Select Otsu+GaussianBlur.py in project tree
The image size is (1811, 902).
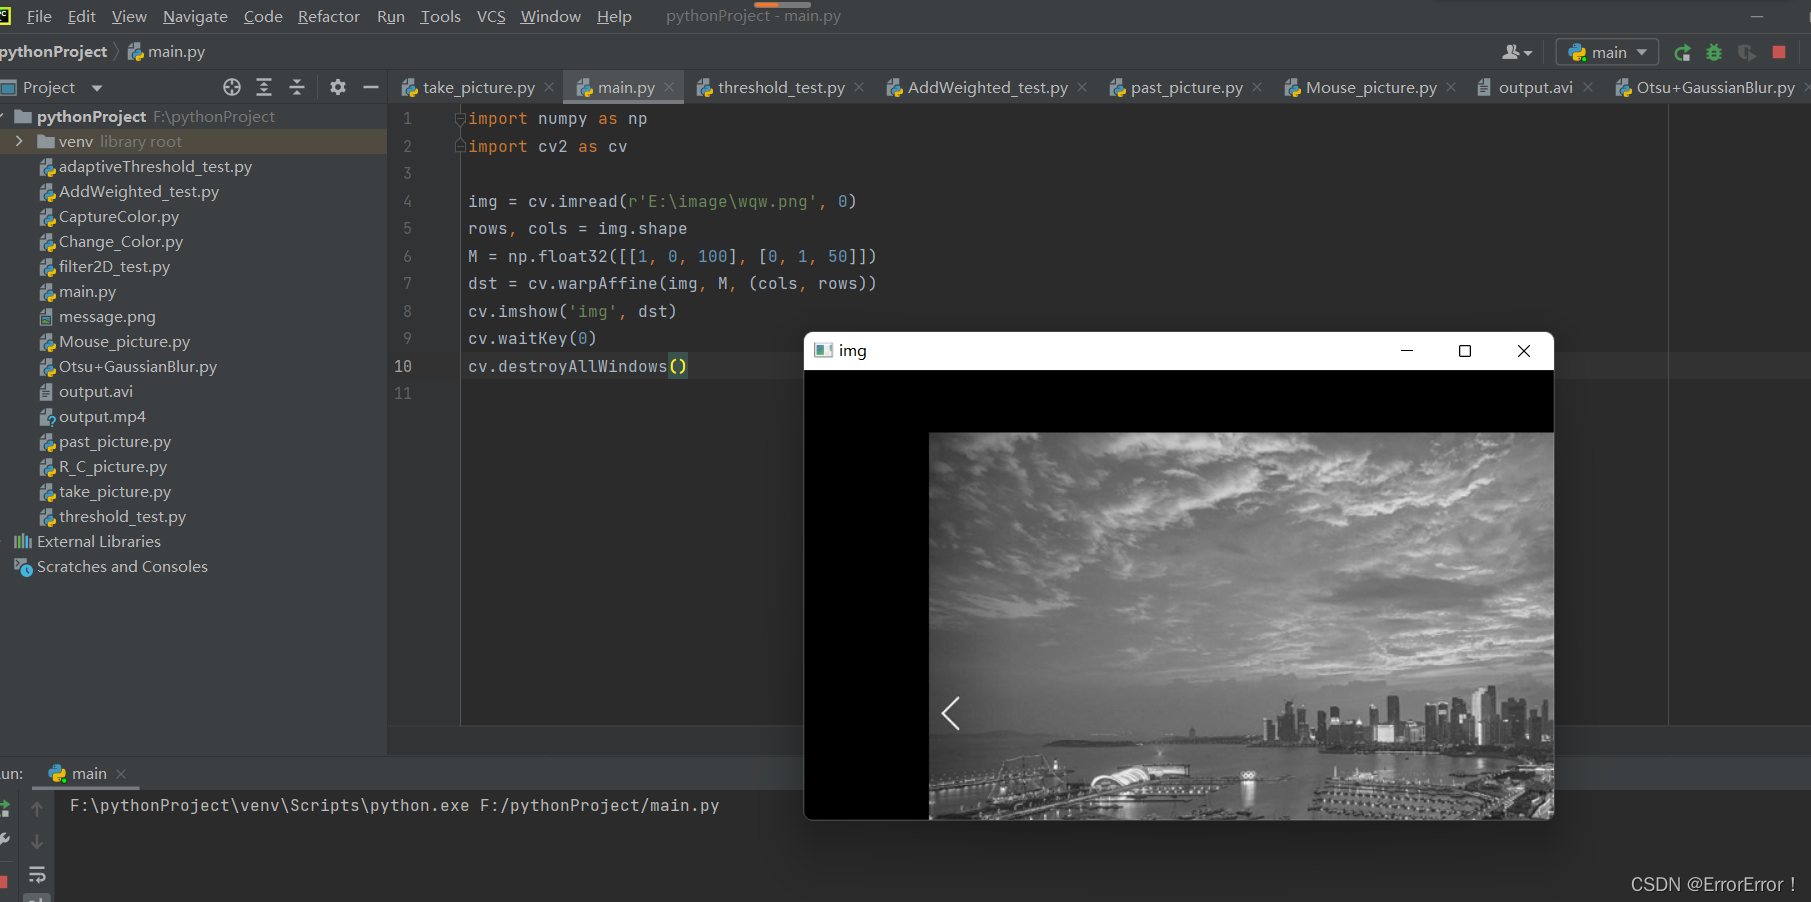(138, 367)
